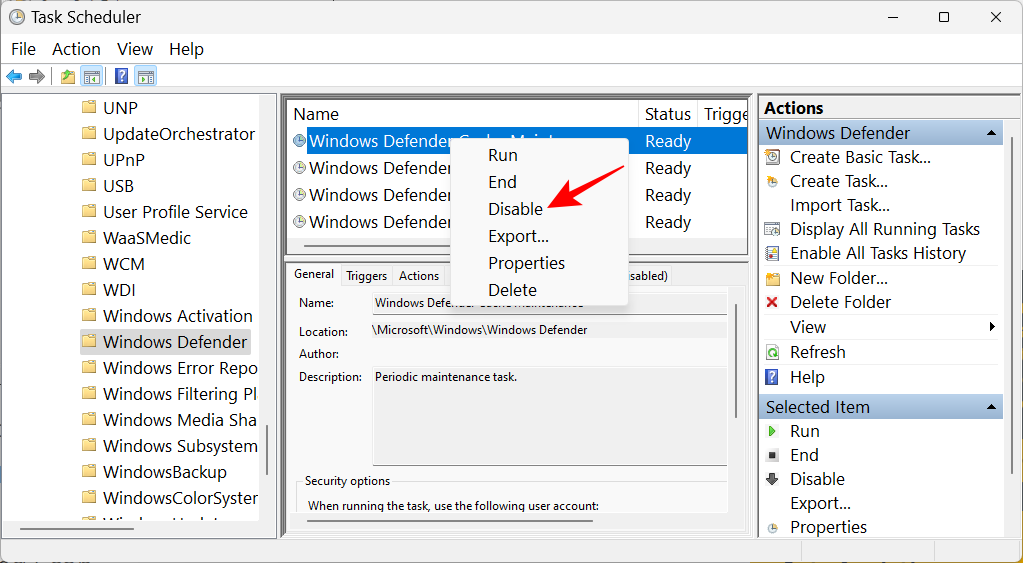Toggle the Show/Hide Action Pane toolbar icon
Viewport: 1023px width, 563px height.
tap(146, 76)
